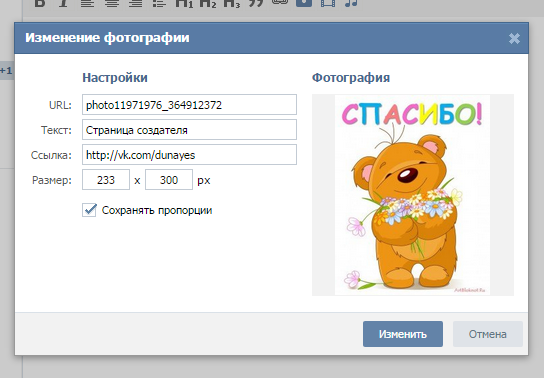Cancel with the Отмена button
The width and height of the screenshot is (544, 378).
pos(487,334)
